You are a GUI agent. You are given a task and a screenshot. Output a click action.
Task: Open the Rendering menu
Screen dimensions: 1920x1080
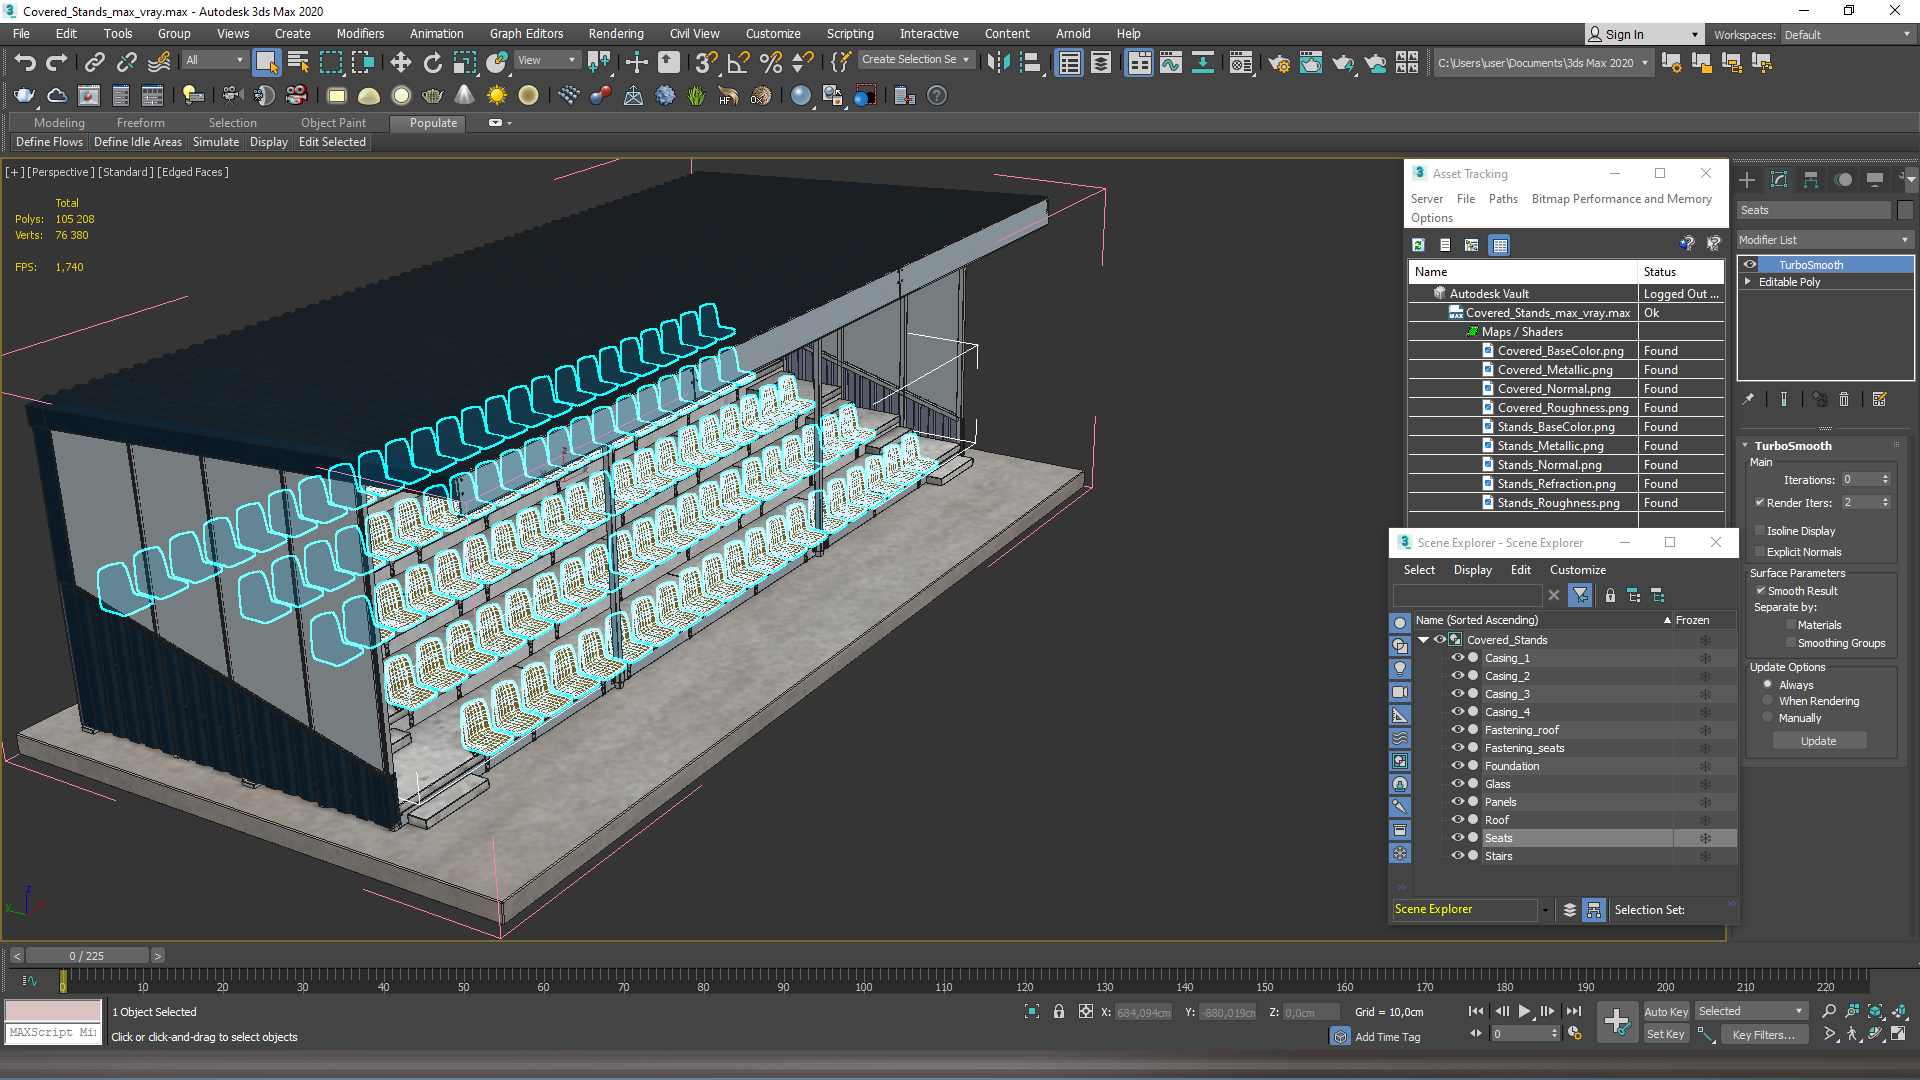(615, 33)
